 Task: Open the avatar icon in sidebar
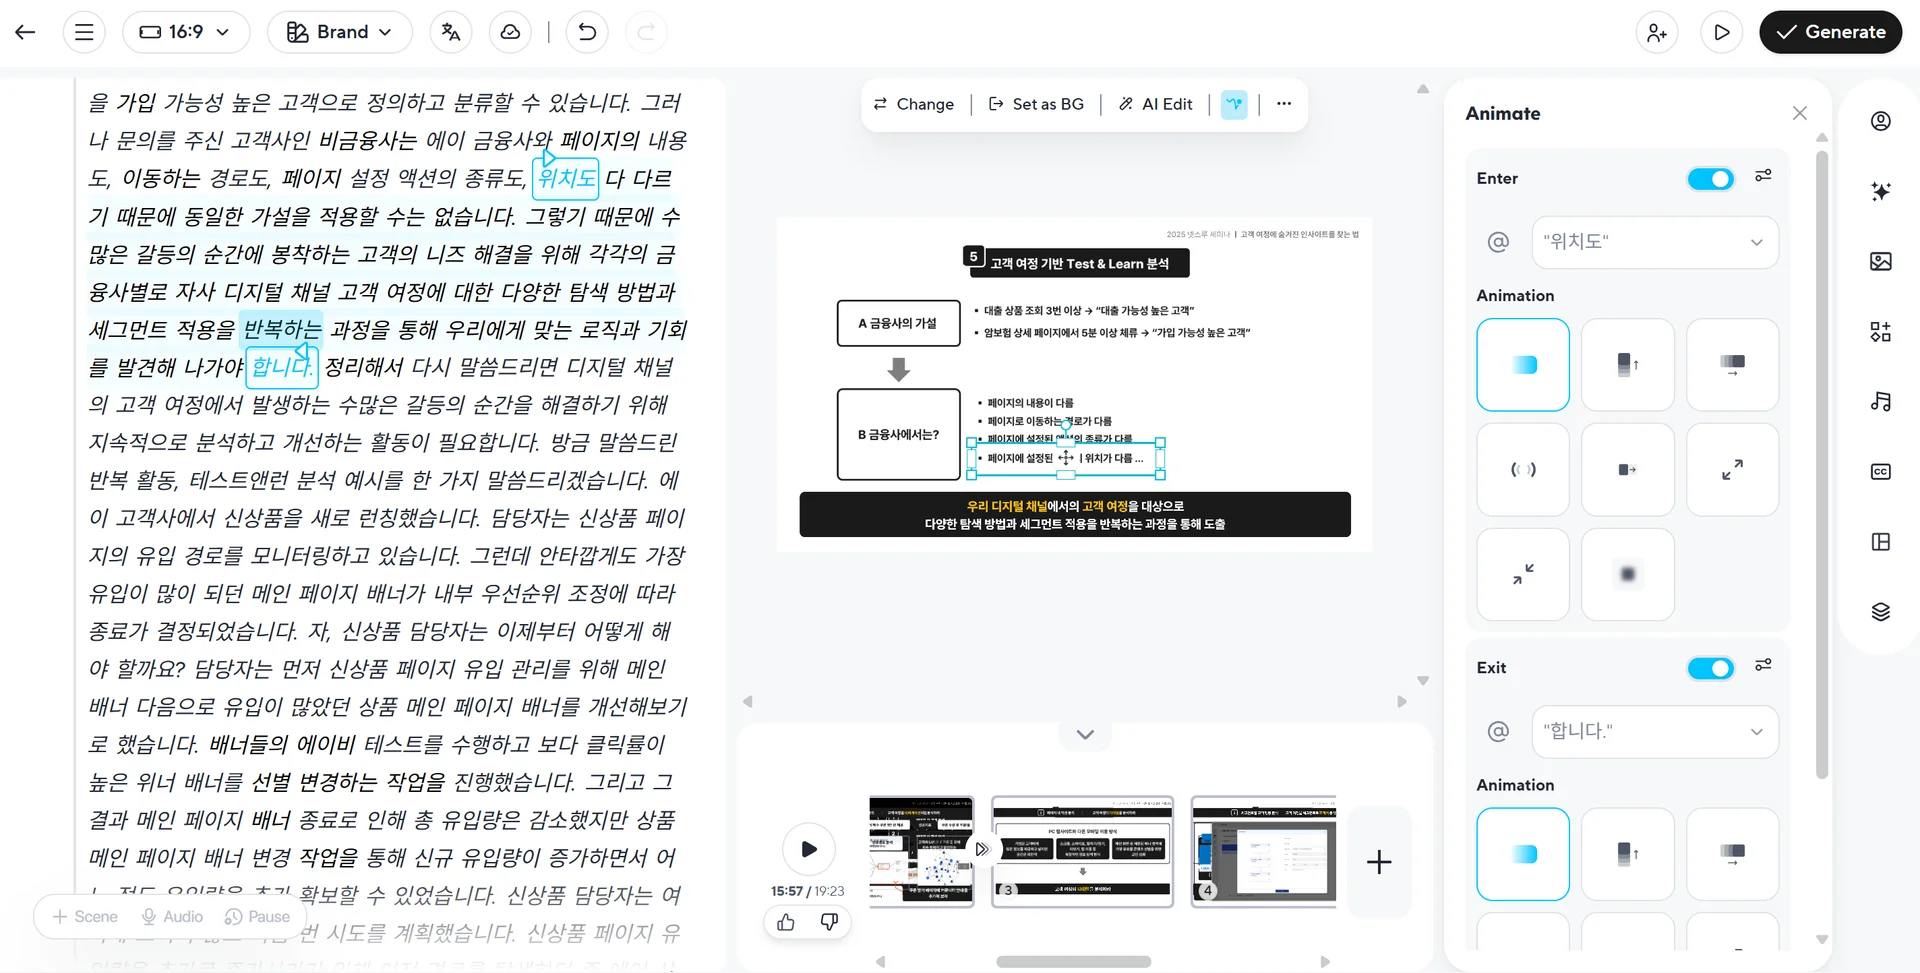coord(1880,121)
